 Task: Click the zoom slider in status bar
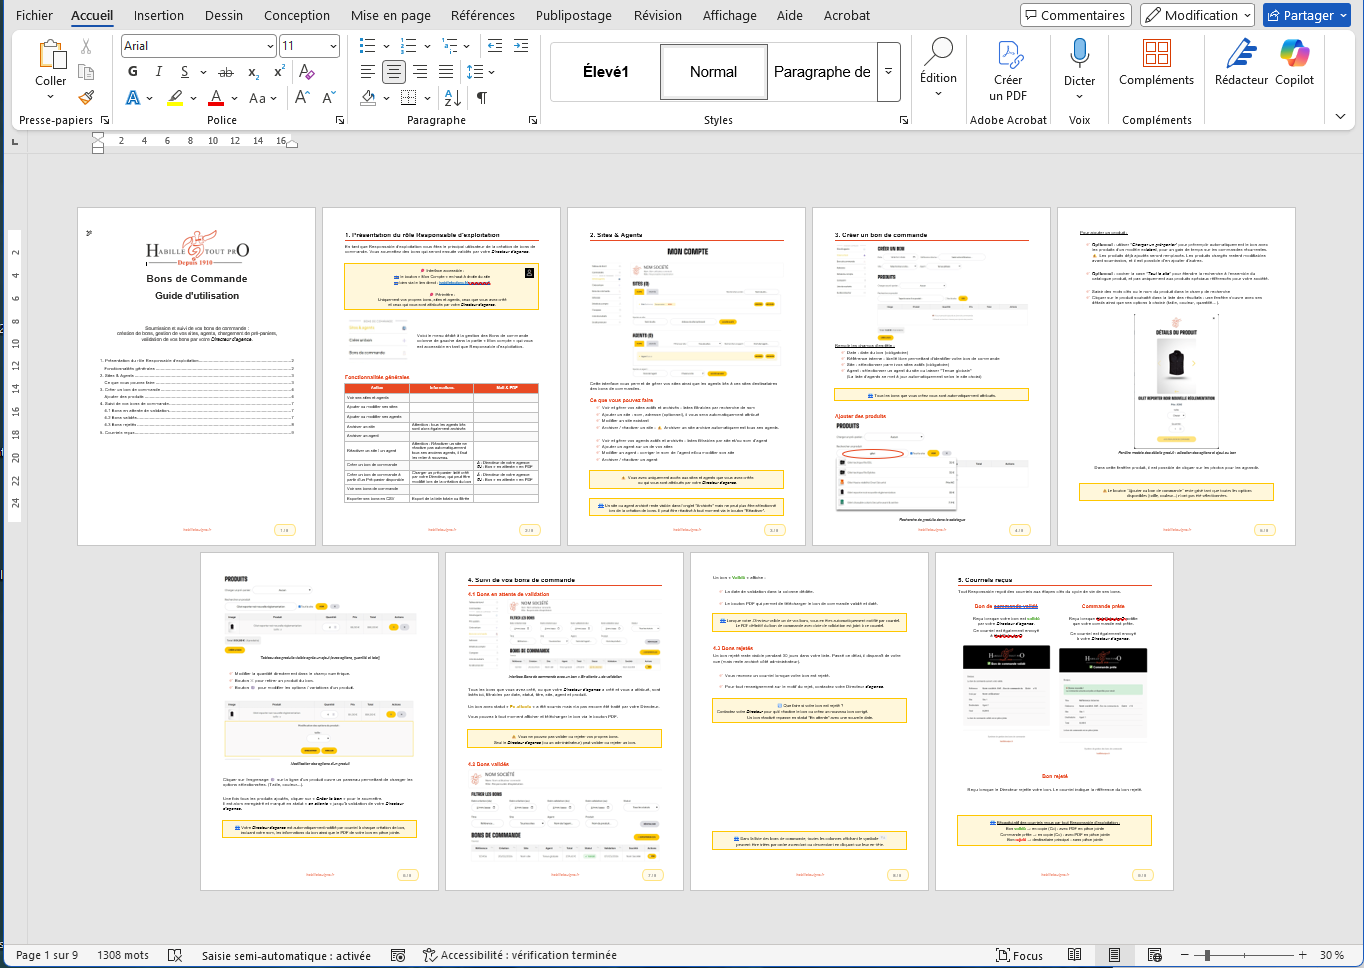point(1208,955)
